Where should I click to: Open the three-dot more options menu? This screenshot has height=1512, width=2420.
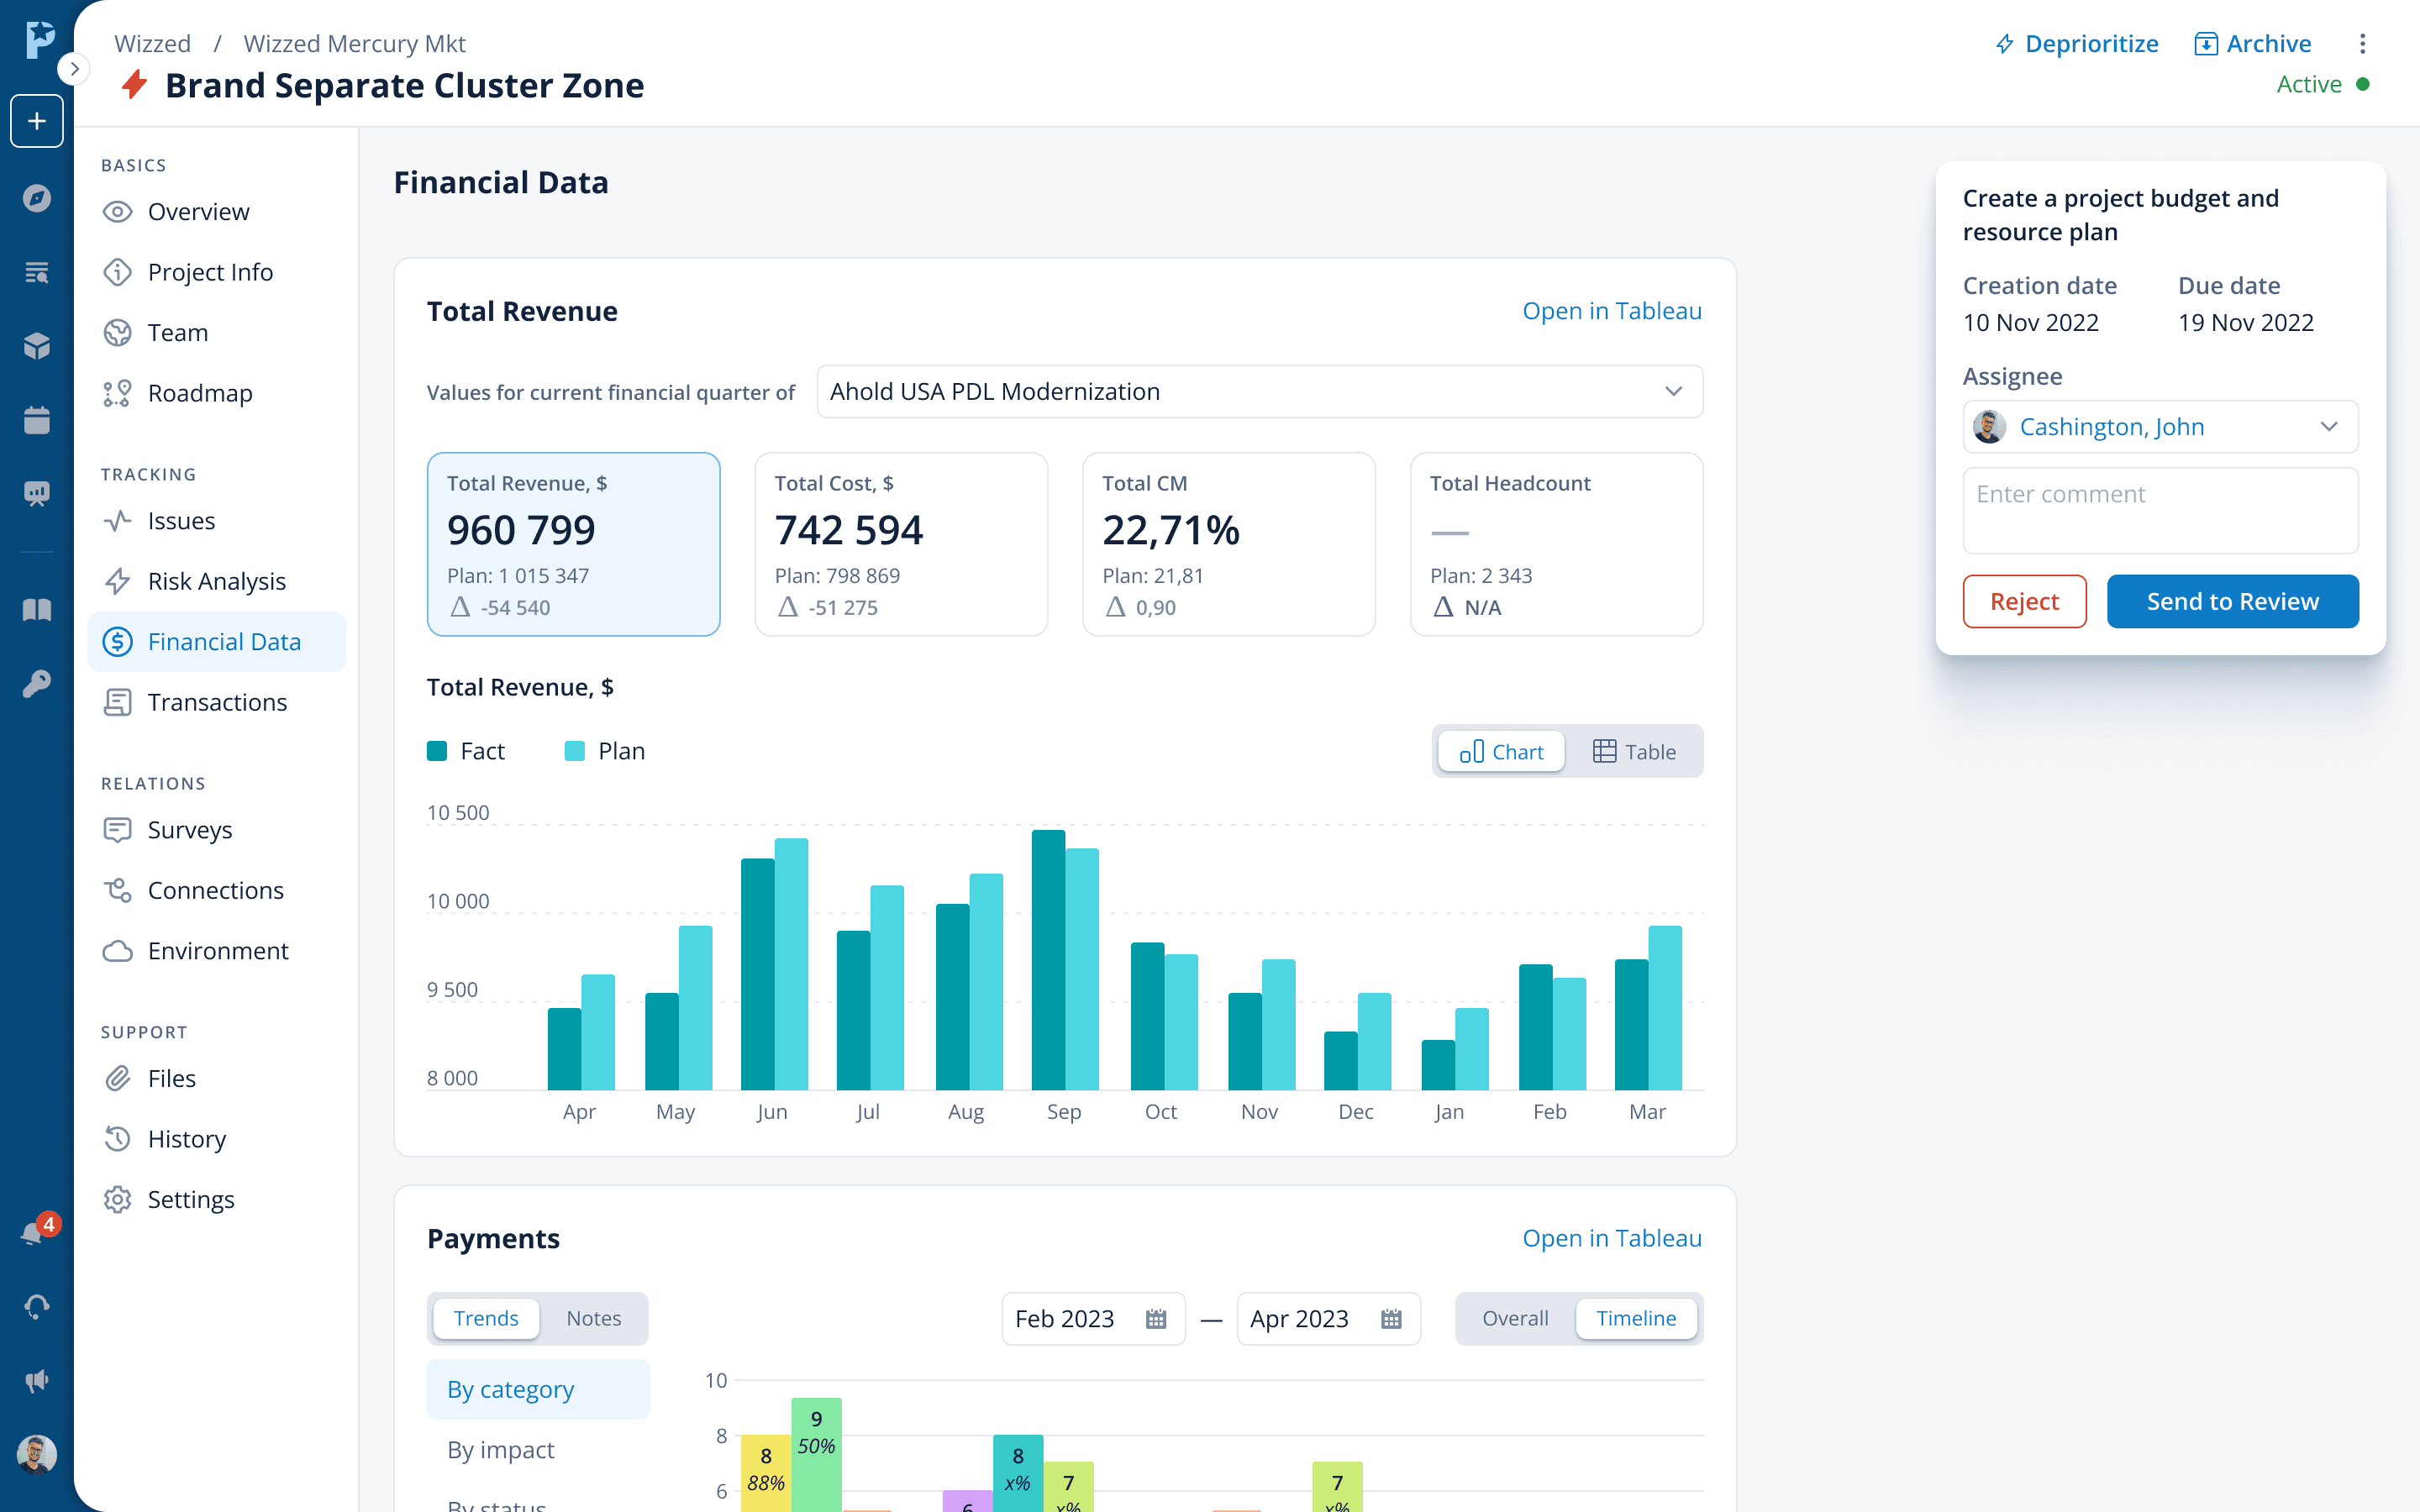tap(2362, 44)
